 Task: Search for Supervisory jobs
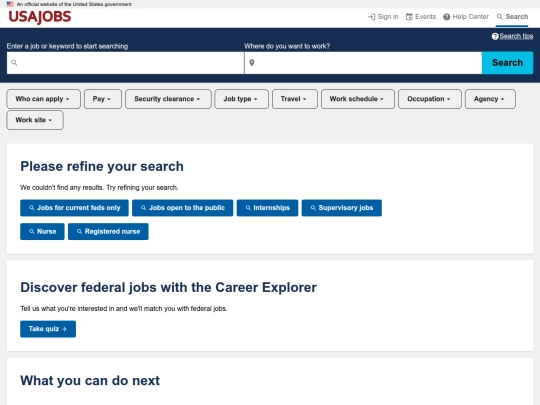(342, 208)
